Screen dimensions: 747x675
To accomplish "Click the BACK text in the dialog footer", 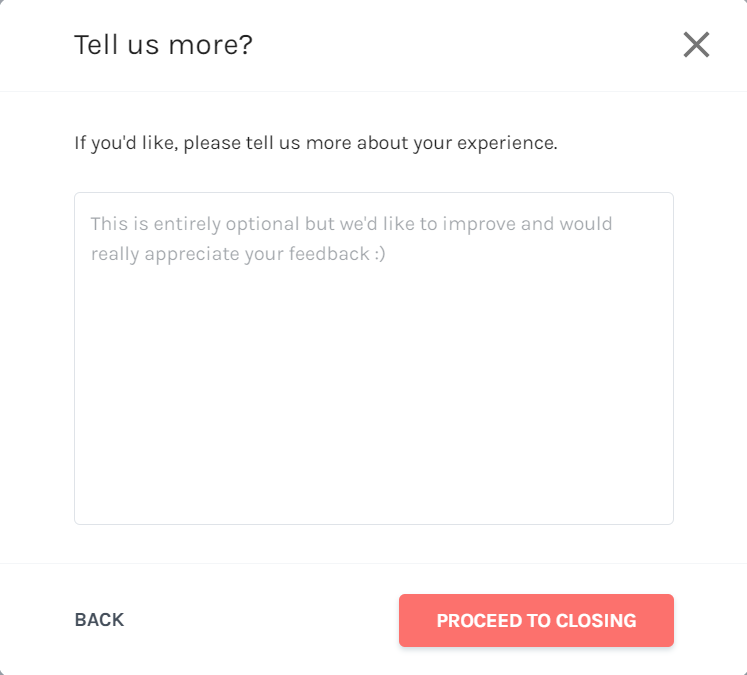I will click(x=99, y=620).
